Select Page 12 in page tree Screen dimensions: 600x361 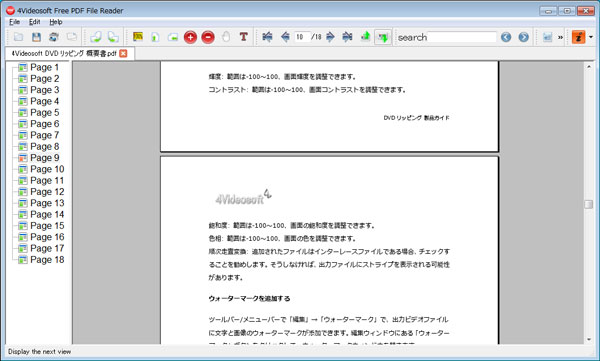(47, 192)
